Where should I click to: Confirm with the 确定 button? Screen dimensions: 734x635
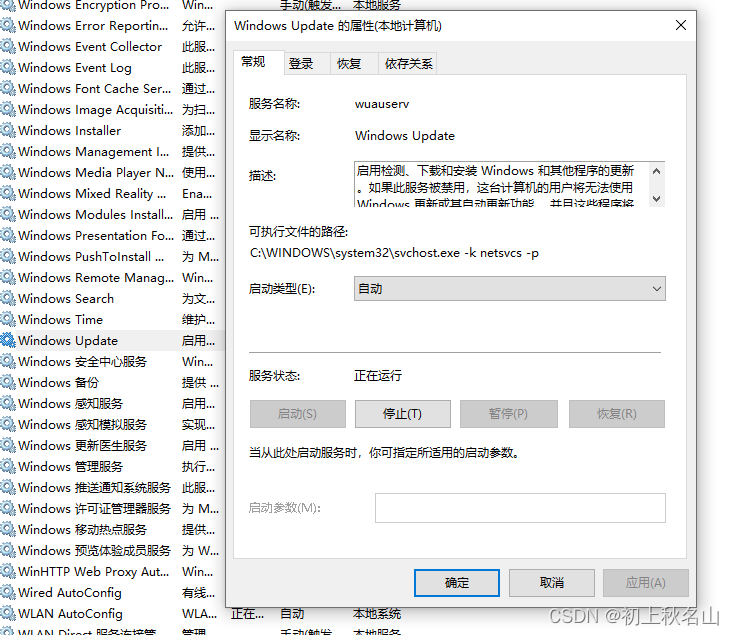click(457, 583)
